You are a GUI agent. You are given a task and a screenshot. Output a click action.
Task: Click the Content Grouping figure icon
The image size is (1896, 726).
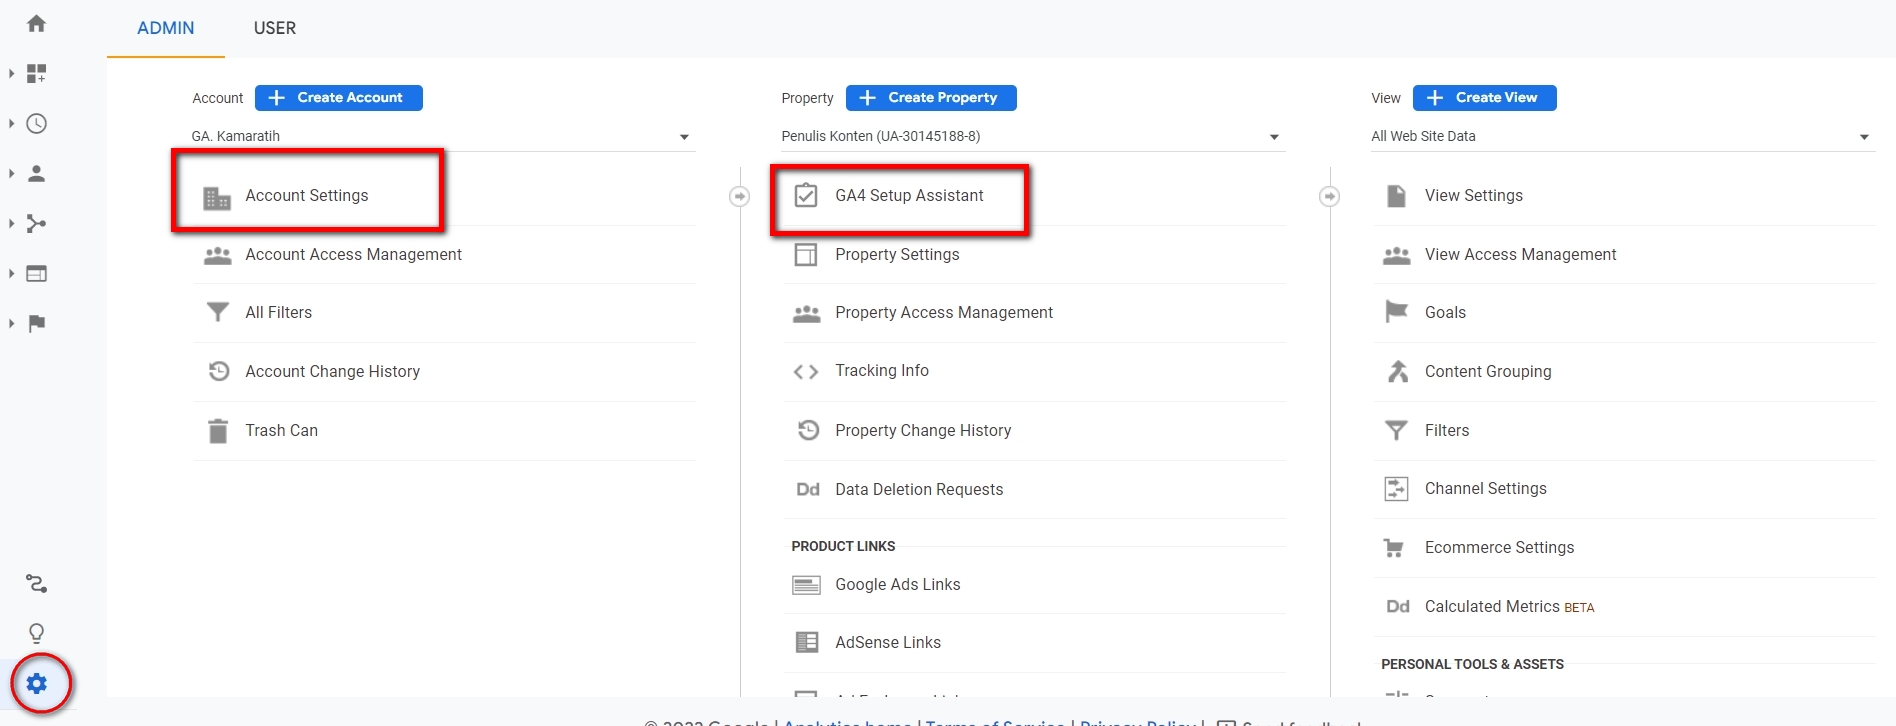point(1398,371)
